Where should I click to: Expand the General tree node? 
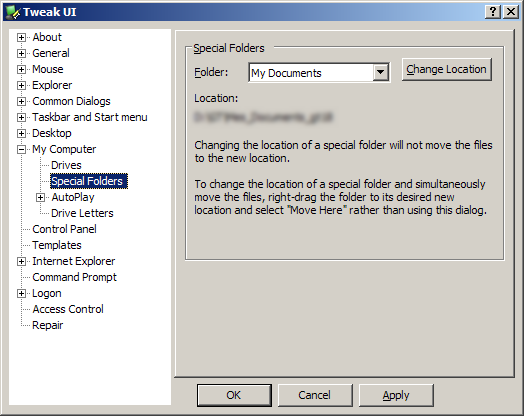tap(21, 53)
